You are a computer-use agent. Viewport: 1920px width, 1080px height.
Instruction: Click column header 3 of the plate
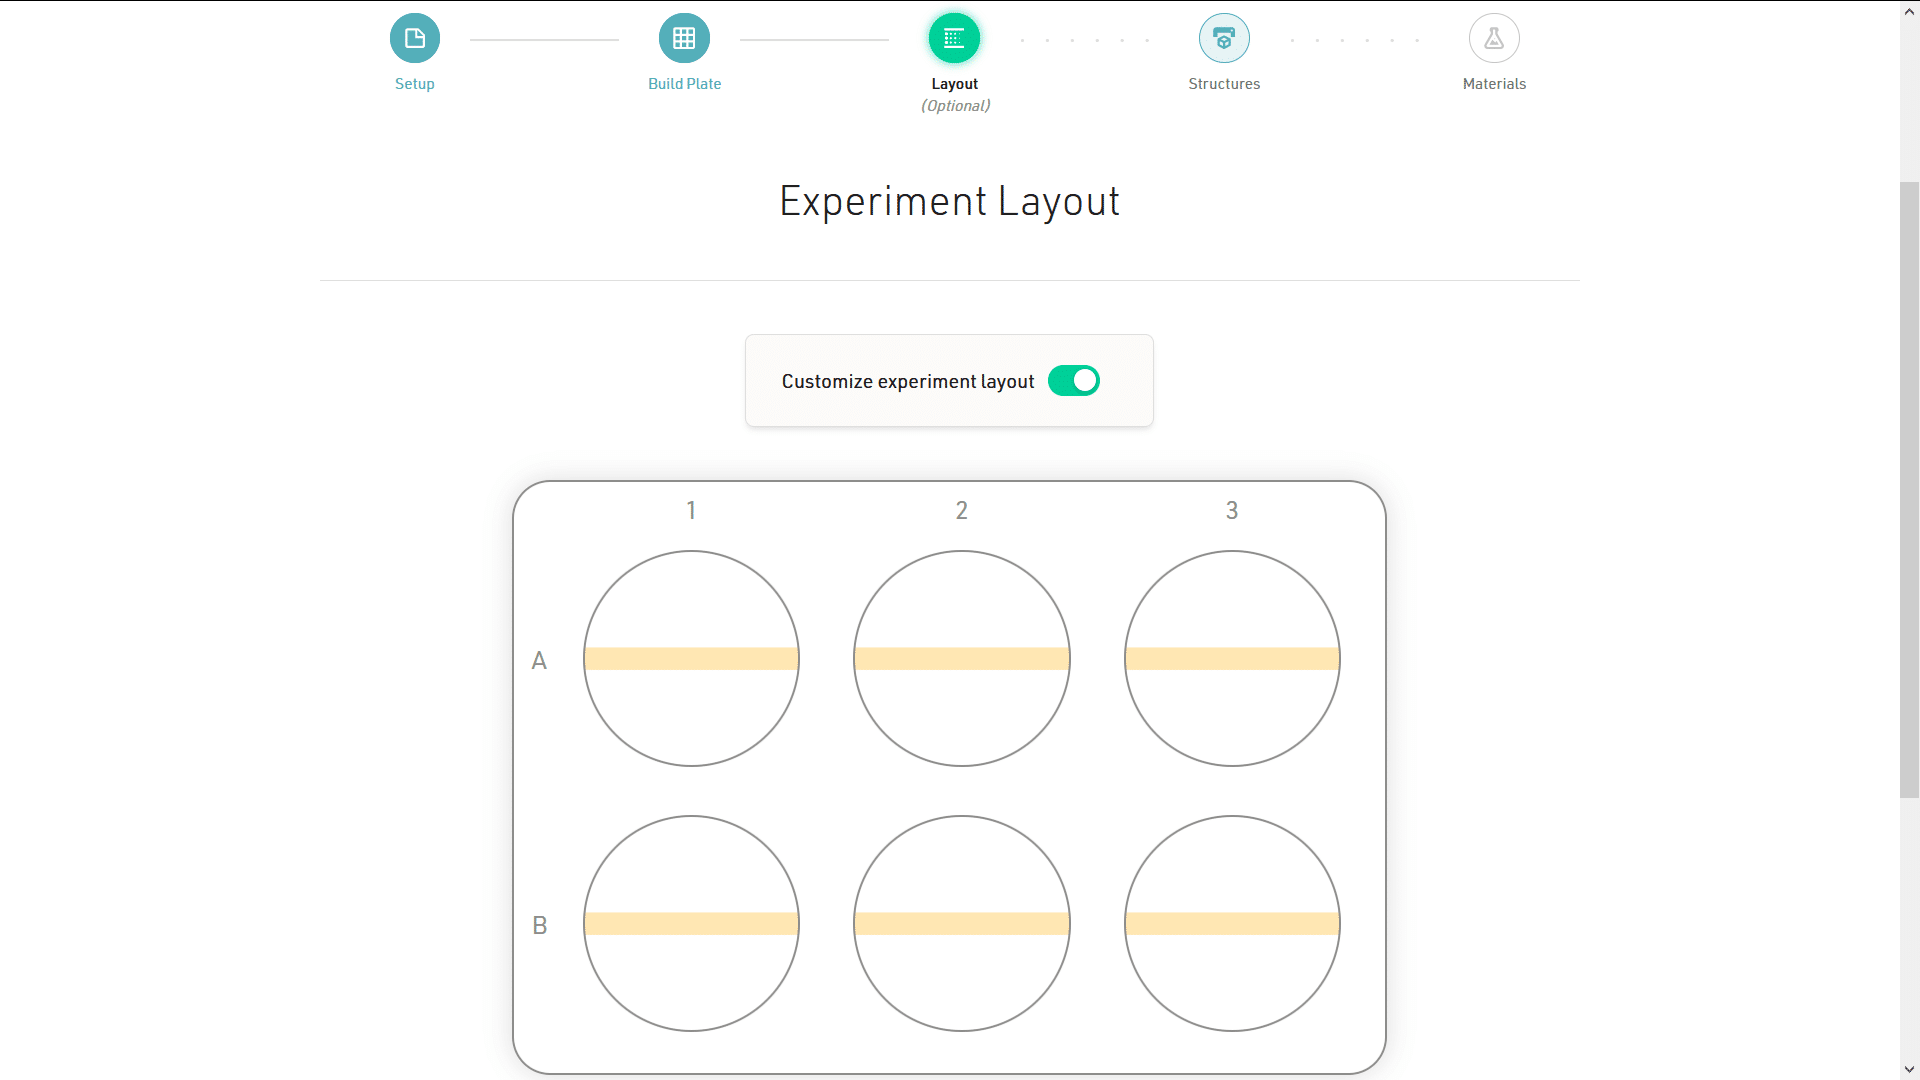(1232, 510)
